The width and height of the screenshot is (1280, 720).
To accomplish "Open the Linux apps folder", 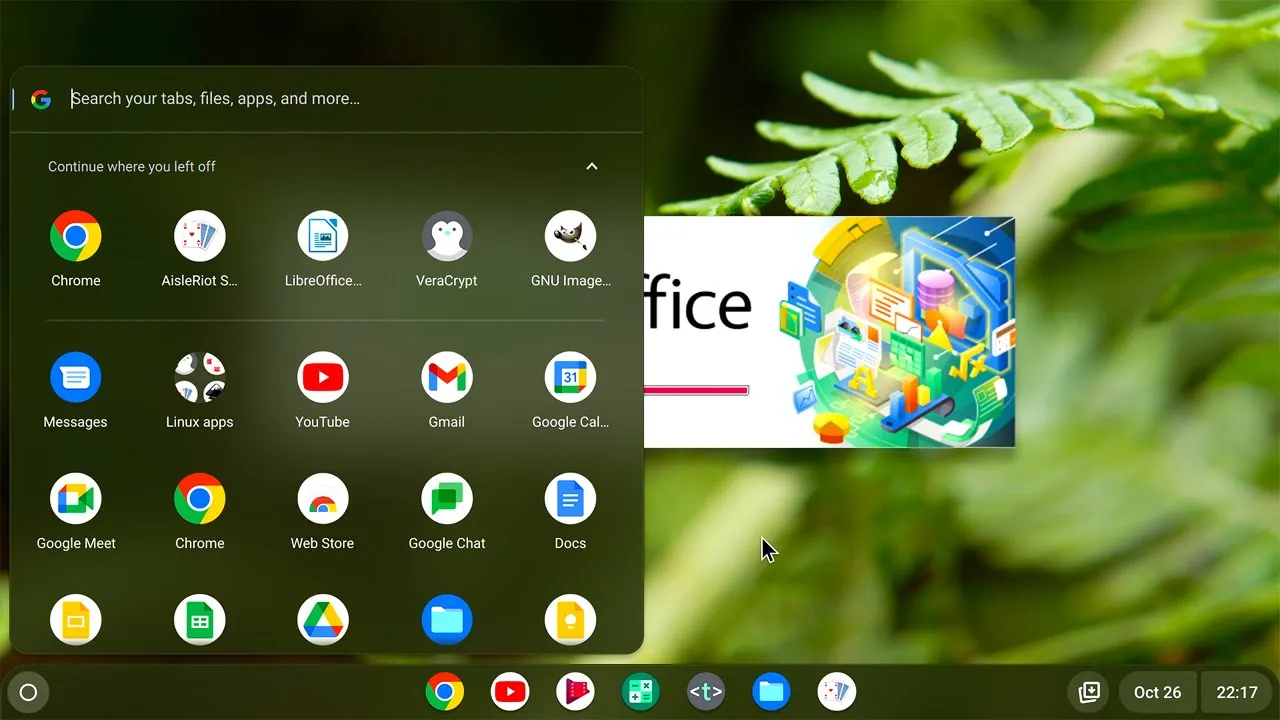I will click(x=200, y=378).
